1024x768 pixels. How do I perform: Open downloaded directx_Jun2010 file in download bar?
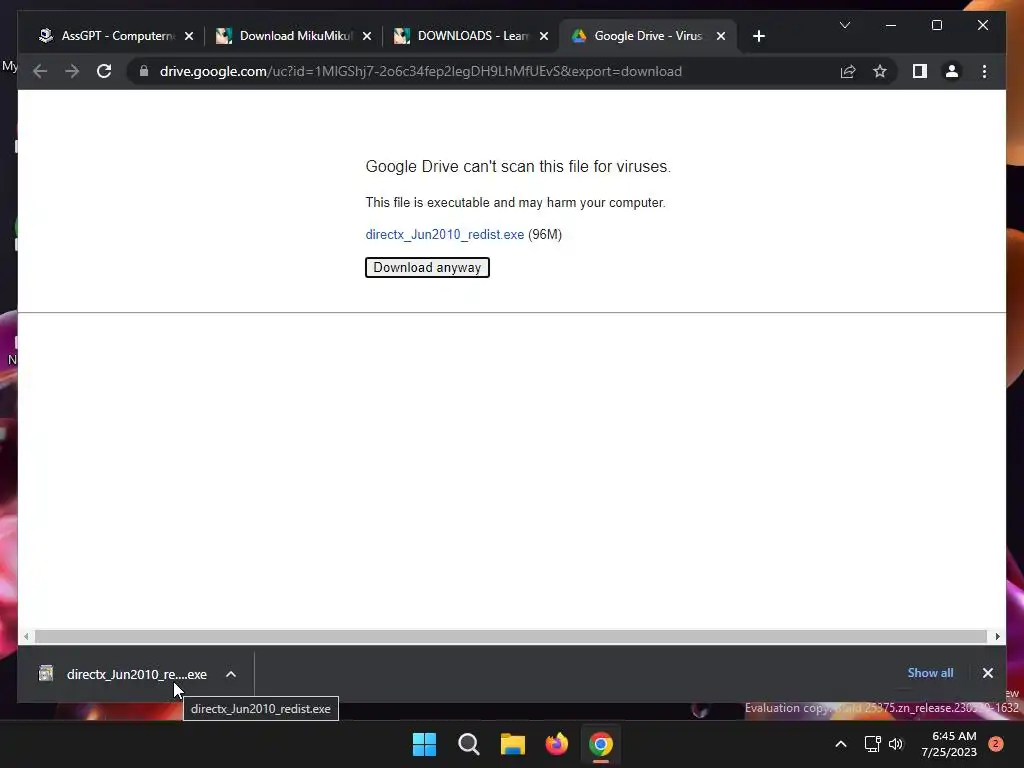pyautogui.click(x=136, y=674)
